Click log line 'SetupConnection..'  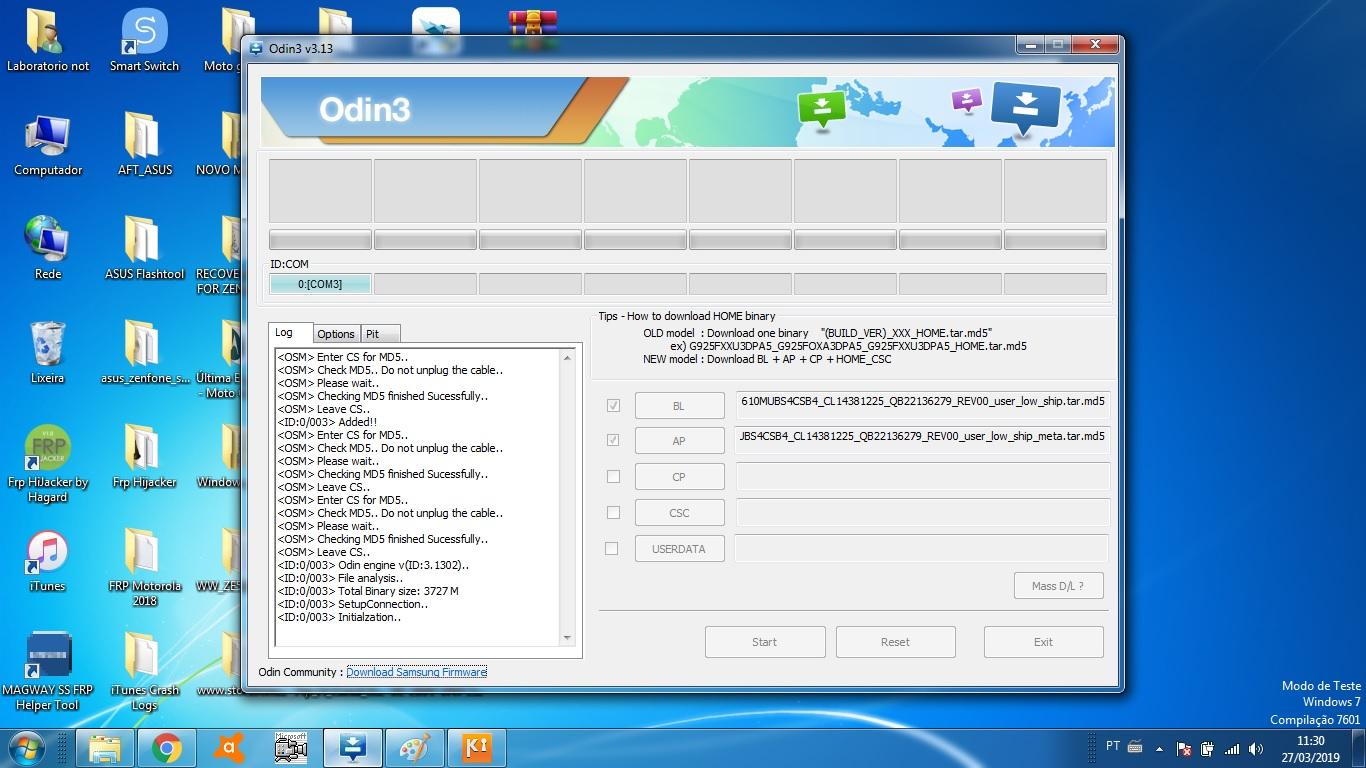click(353, 604)
